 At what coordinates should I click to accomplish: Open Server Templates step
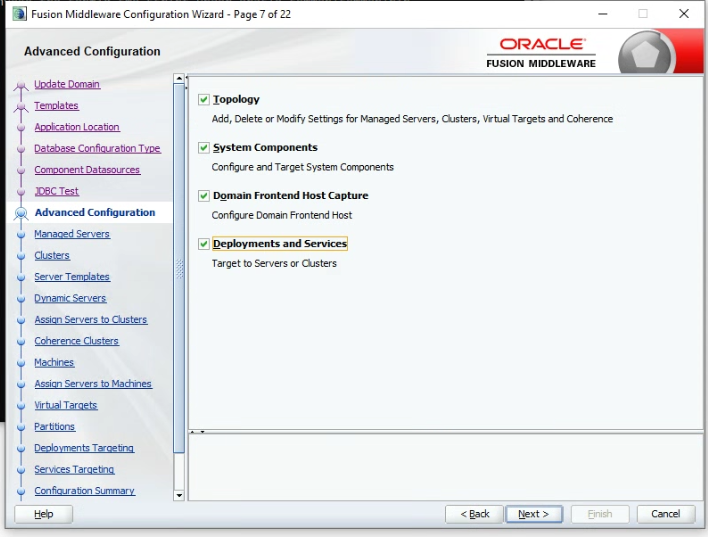tap(72, 276)
